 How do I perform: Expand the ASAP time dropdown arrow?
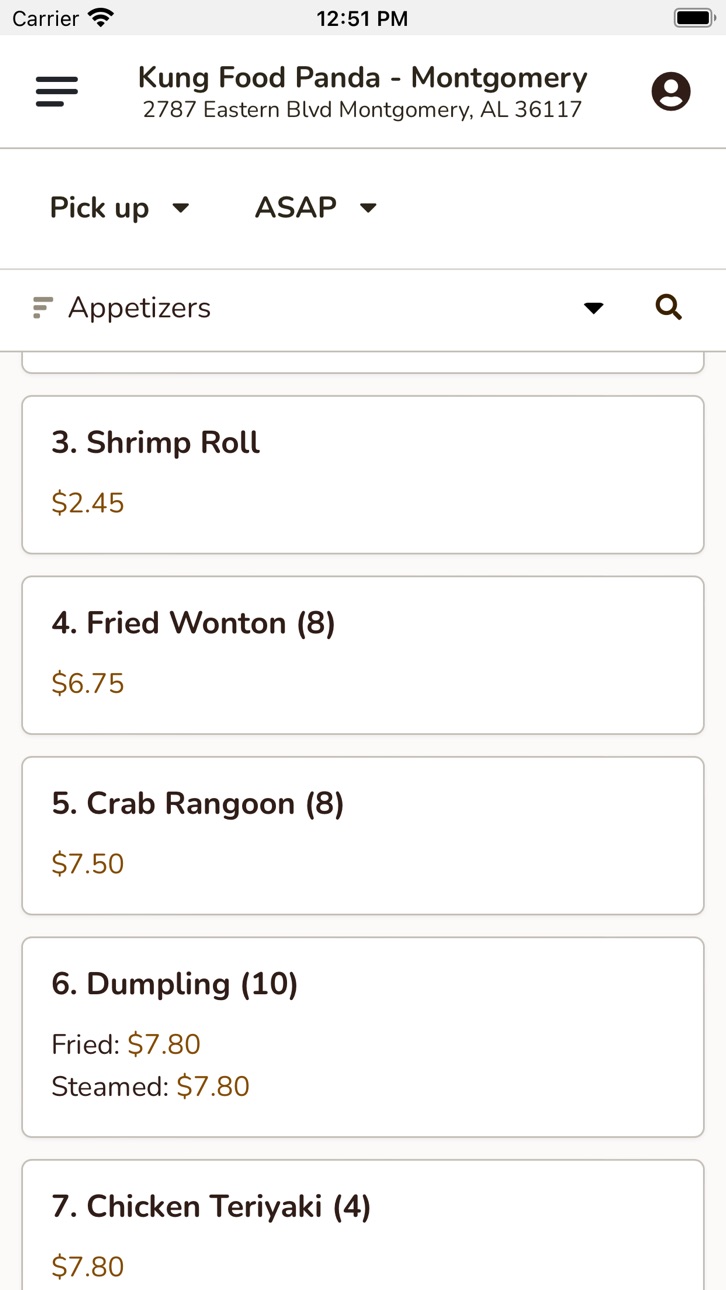pos(368,208)
